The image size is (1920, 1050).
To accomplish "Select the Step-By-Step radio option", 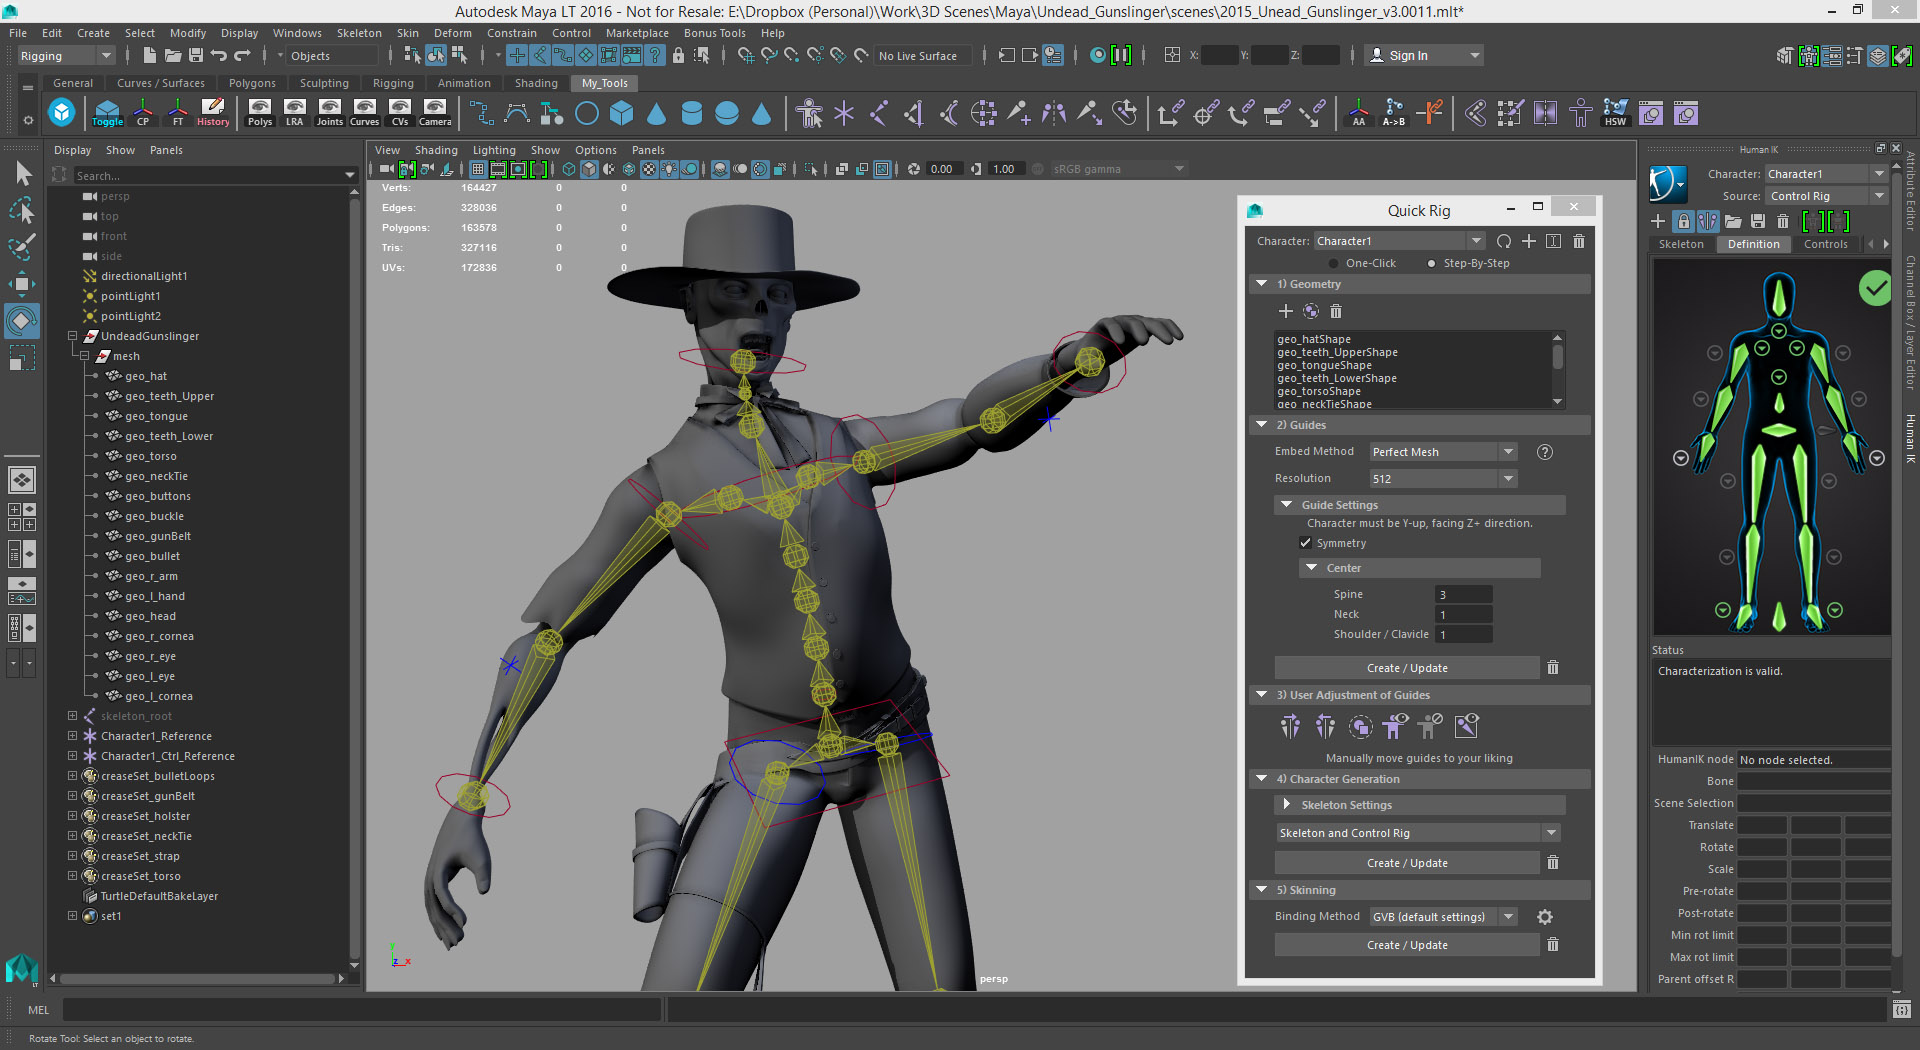I will coord(1432,264).
